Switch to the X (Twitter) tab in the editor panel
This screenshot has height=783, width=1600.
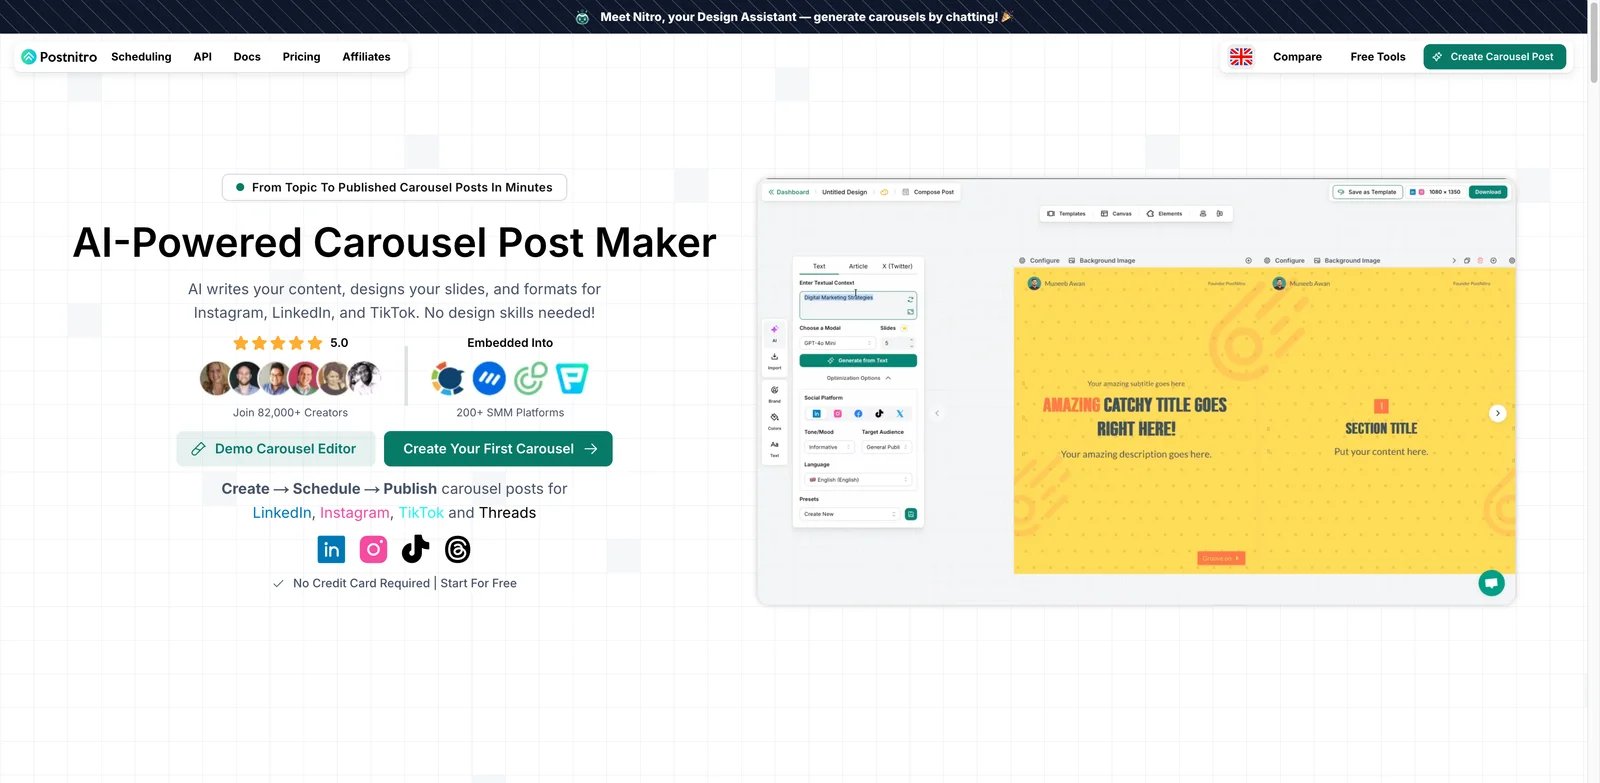(897, 266)
